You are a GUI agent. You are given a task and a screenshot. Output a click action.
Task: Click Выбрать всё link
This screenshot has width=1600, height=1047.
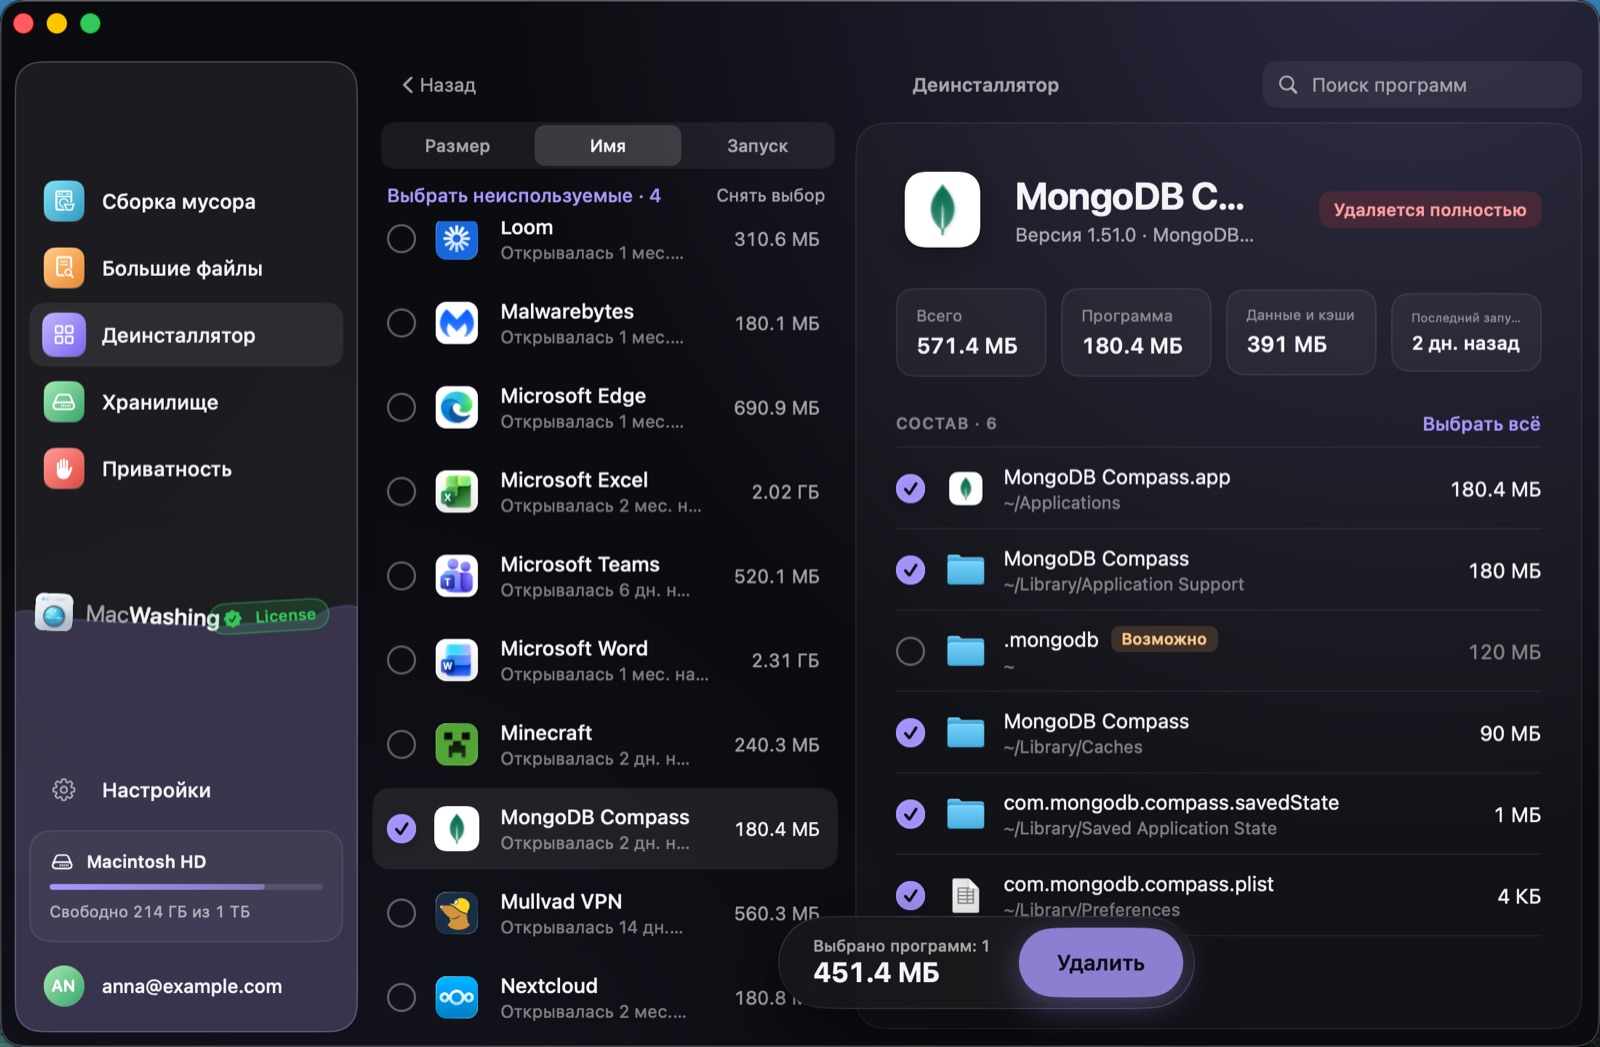click(x=1481, y=424)
